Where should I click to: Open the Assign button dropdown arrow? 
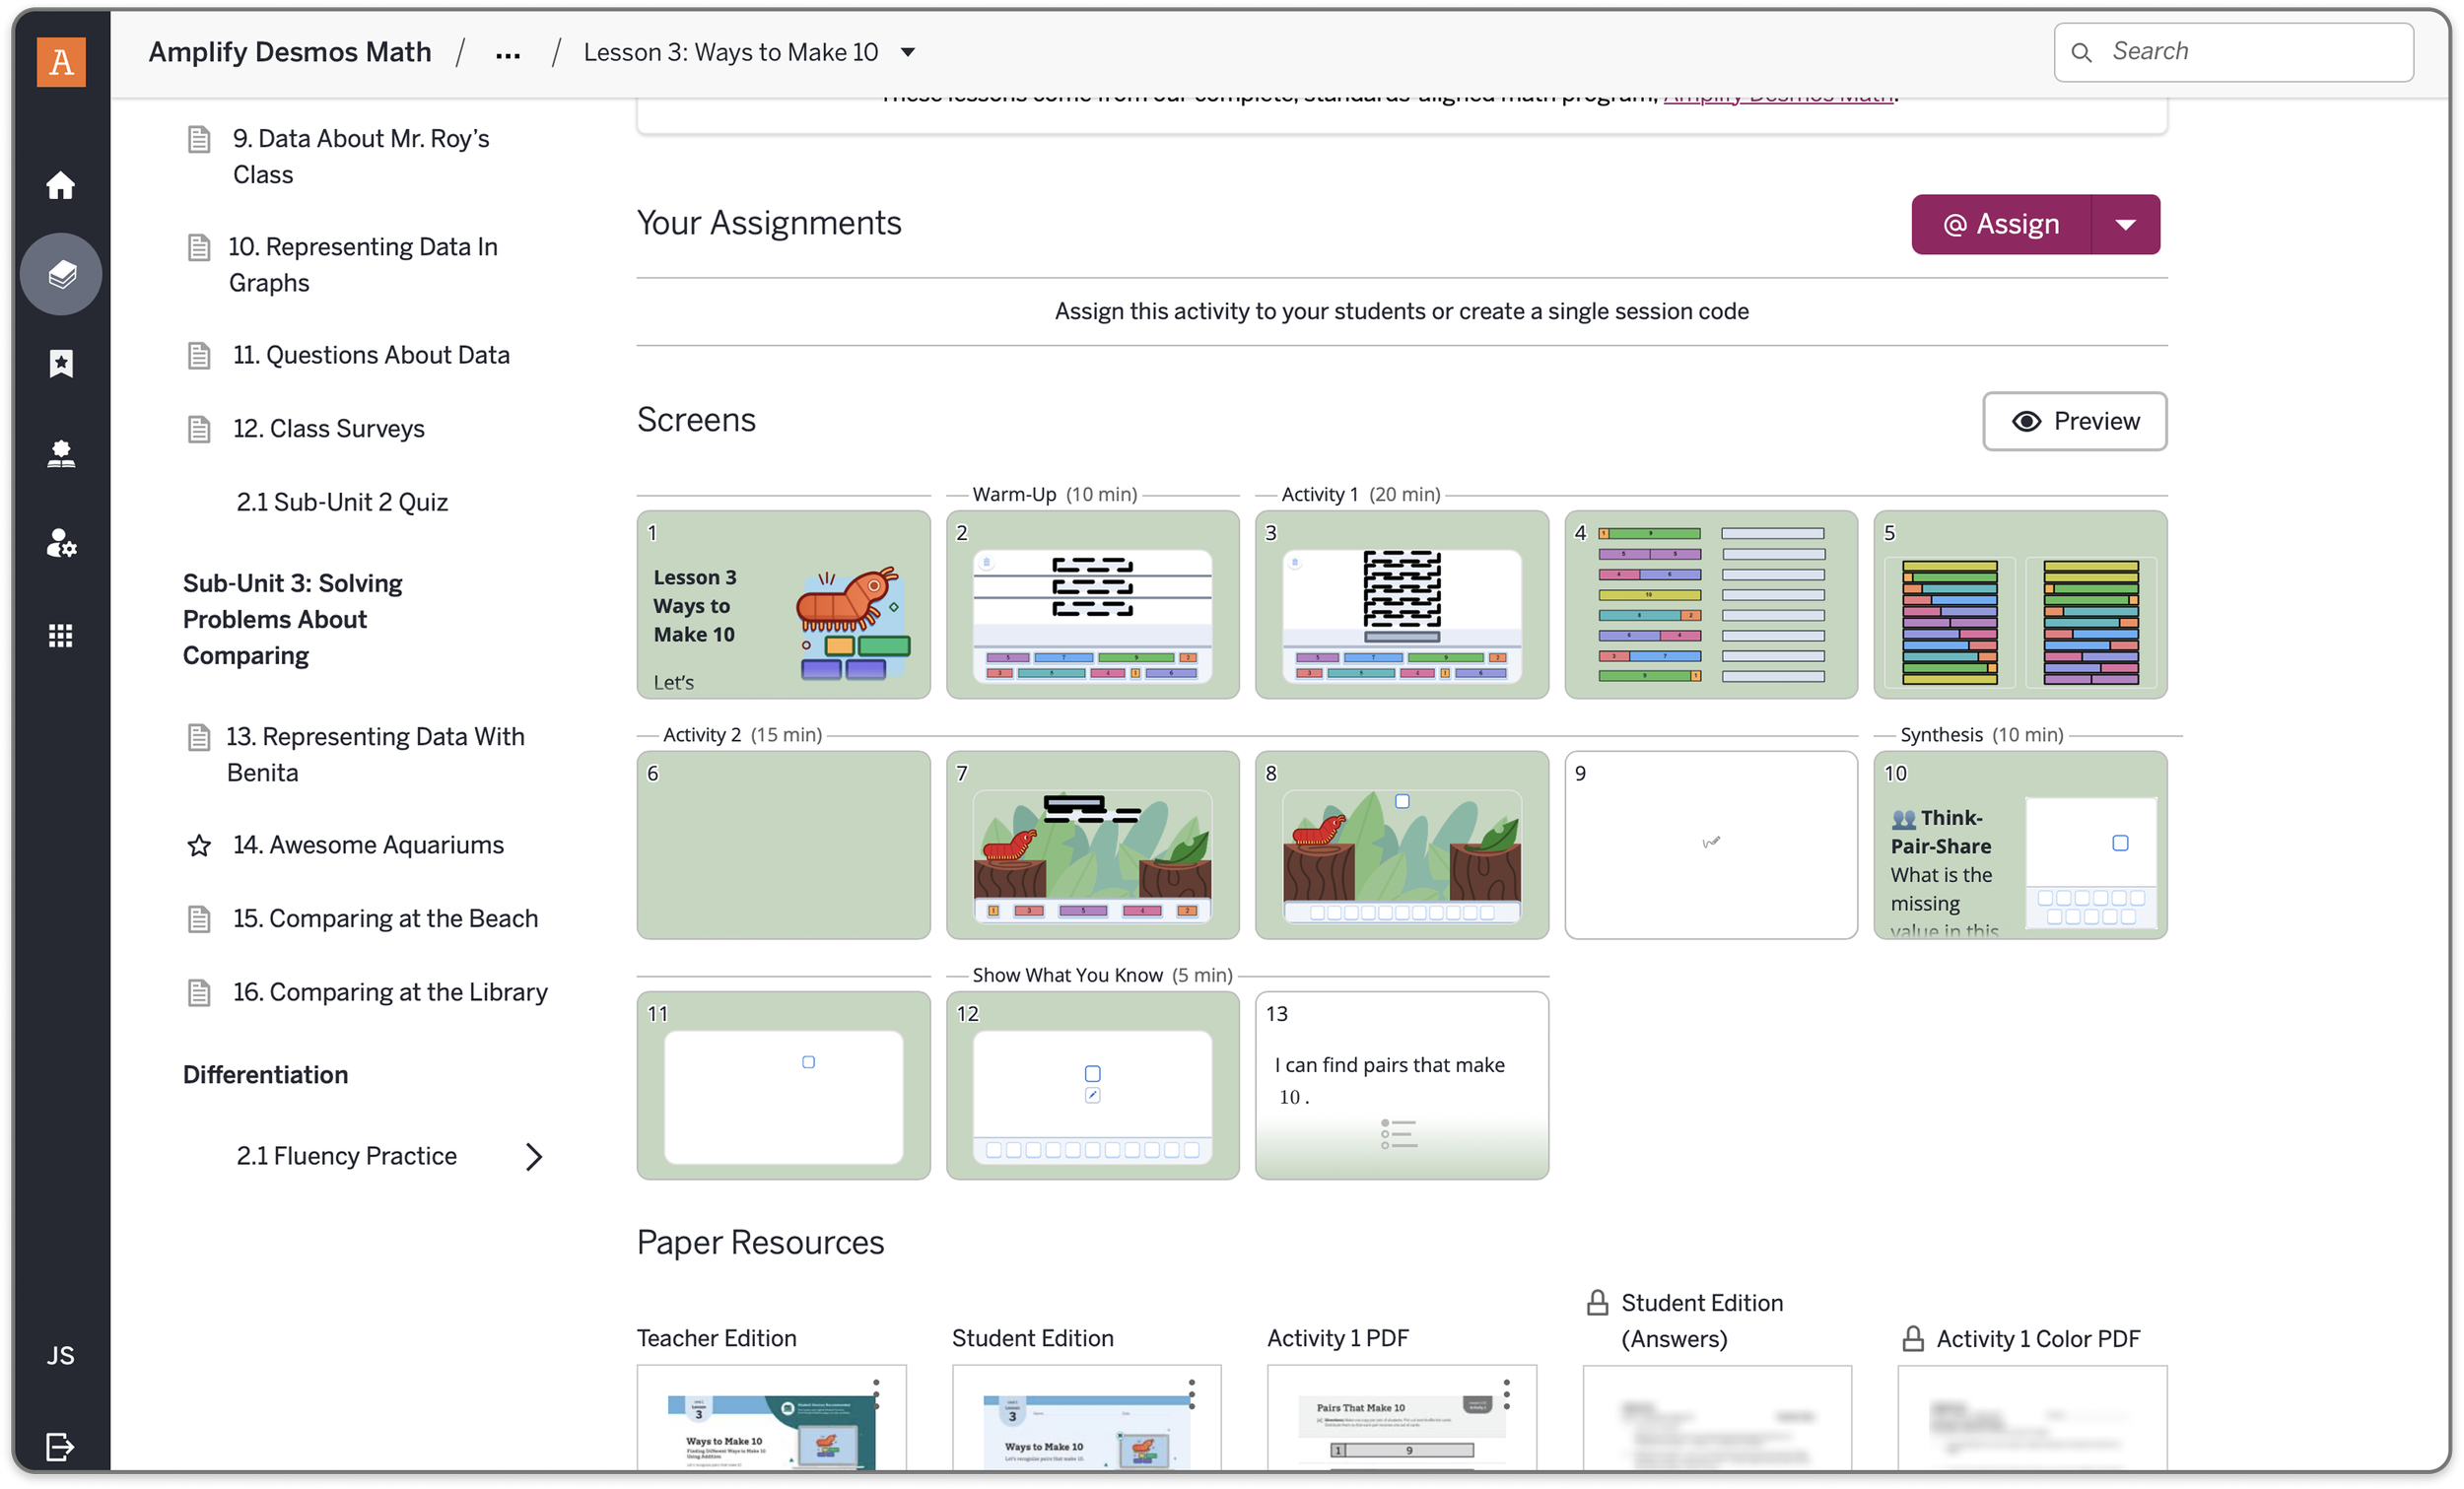point(2126,224)
